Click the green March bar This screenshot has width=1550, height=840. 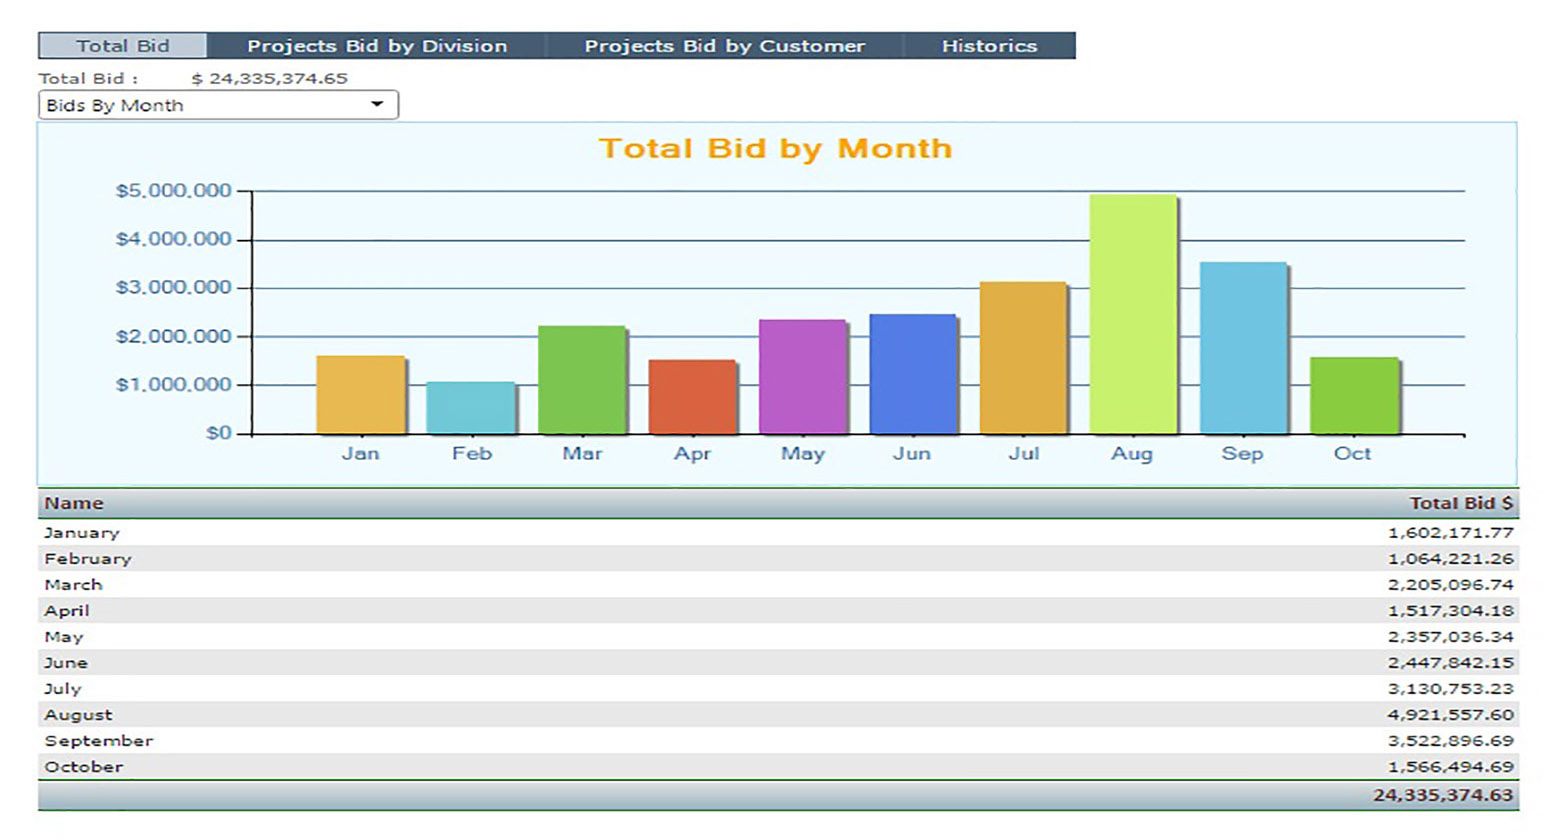(x=582, y=380)
